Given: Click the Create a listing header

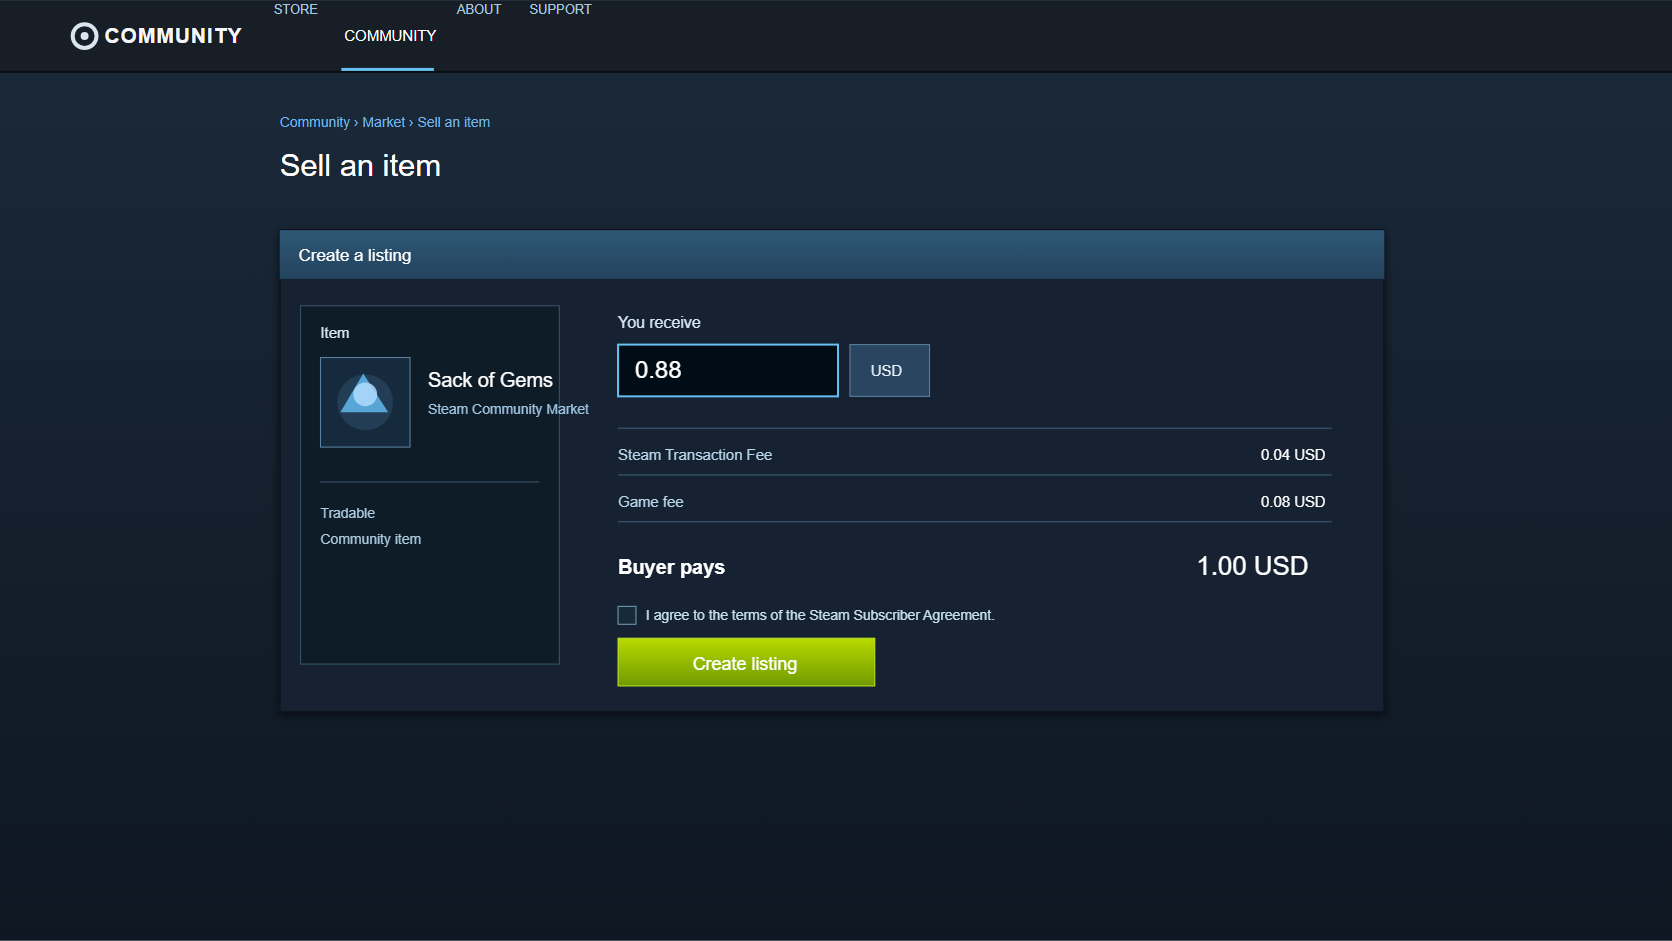Looking at the screenshot, I should [355, 255].
